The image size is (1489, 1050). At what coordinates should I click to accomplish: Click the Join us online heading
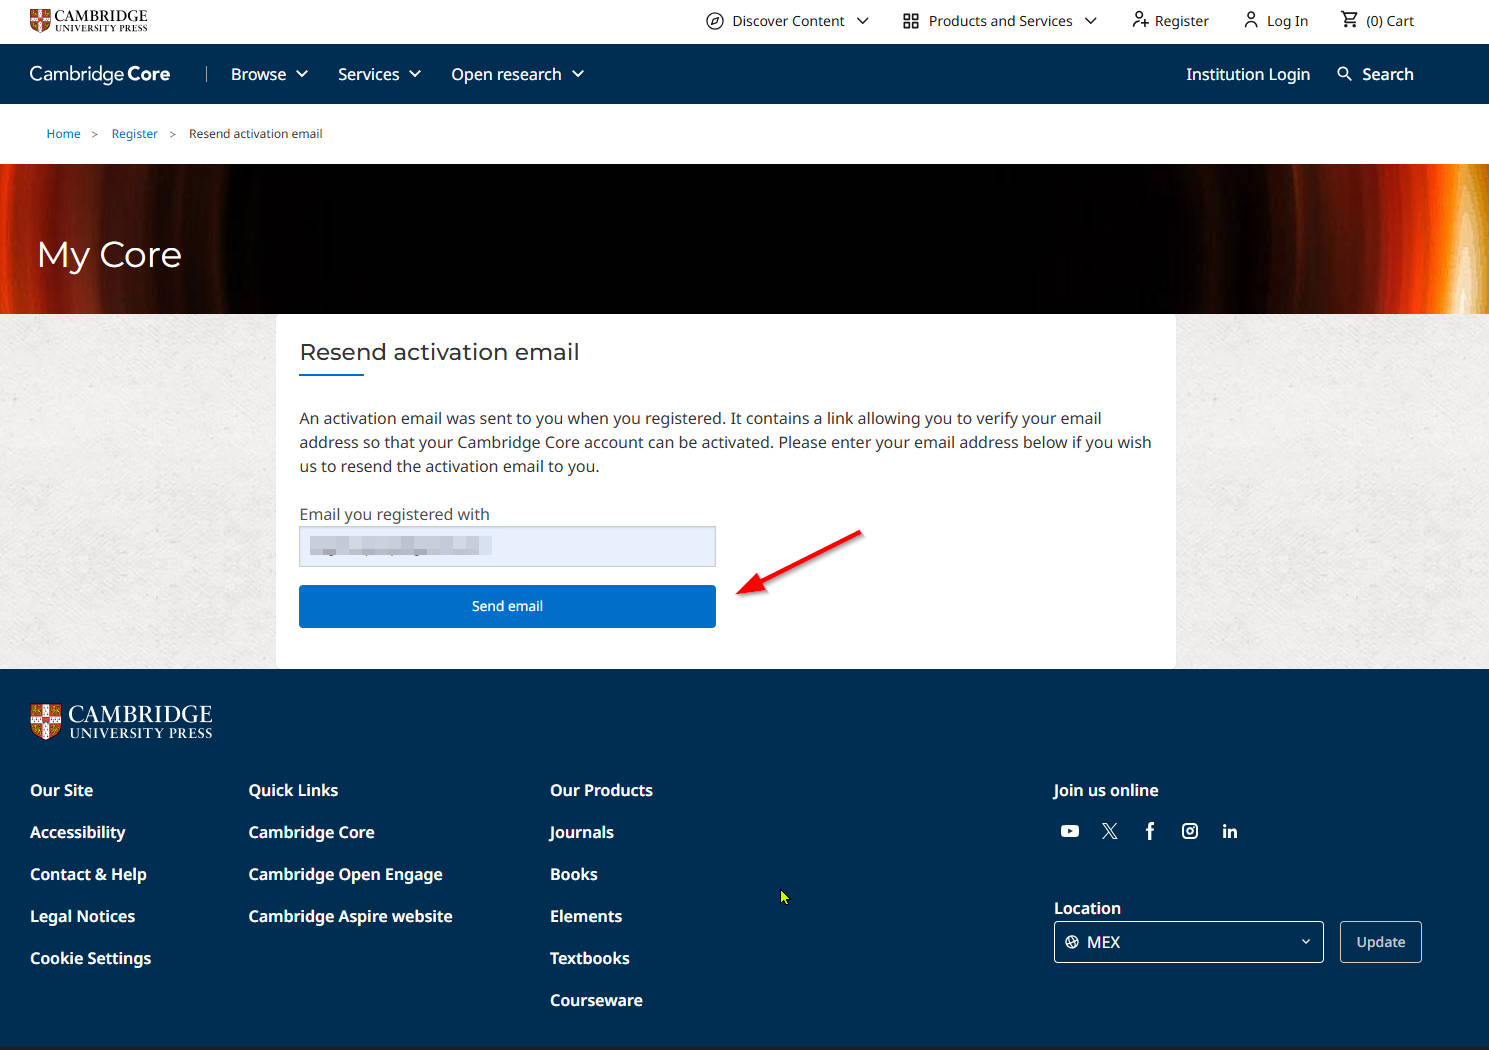click(1106, 790)
